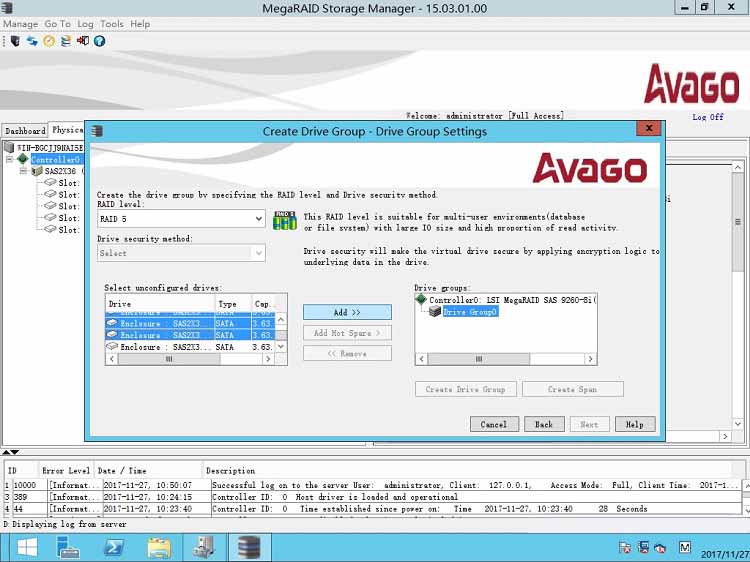Click the Cancel button
The image size is (750, 562).
click(494, 424)
